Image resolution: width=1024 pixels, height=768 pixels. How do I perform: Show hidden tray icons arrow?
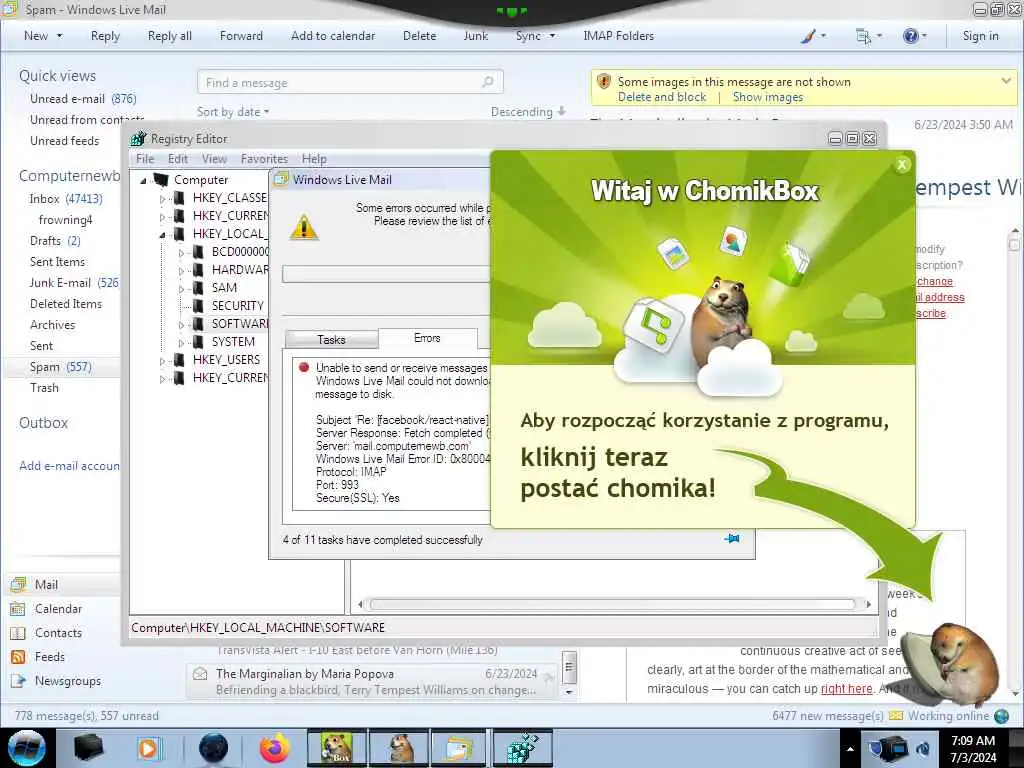click(850, 749)
